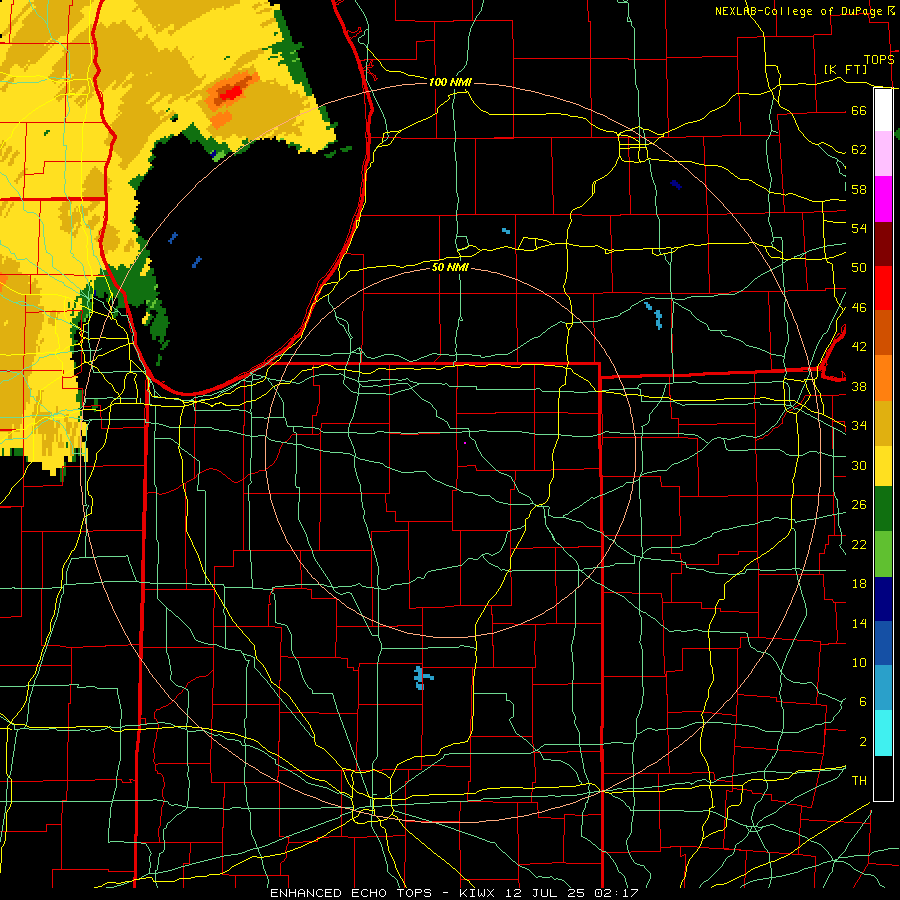This screenshot has height=900, width=900.
Task: Click the ENHANCED ECHO TOPS KIWX caption
Action: (454, 893)
